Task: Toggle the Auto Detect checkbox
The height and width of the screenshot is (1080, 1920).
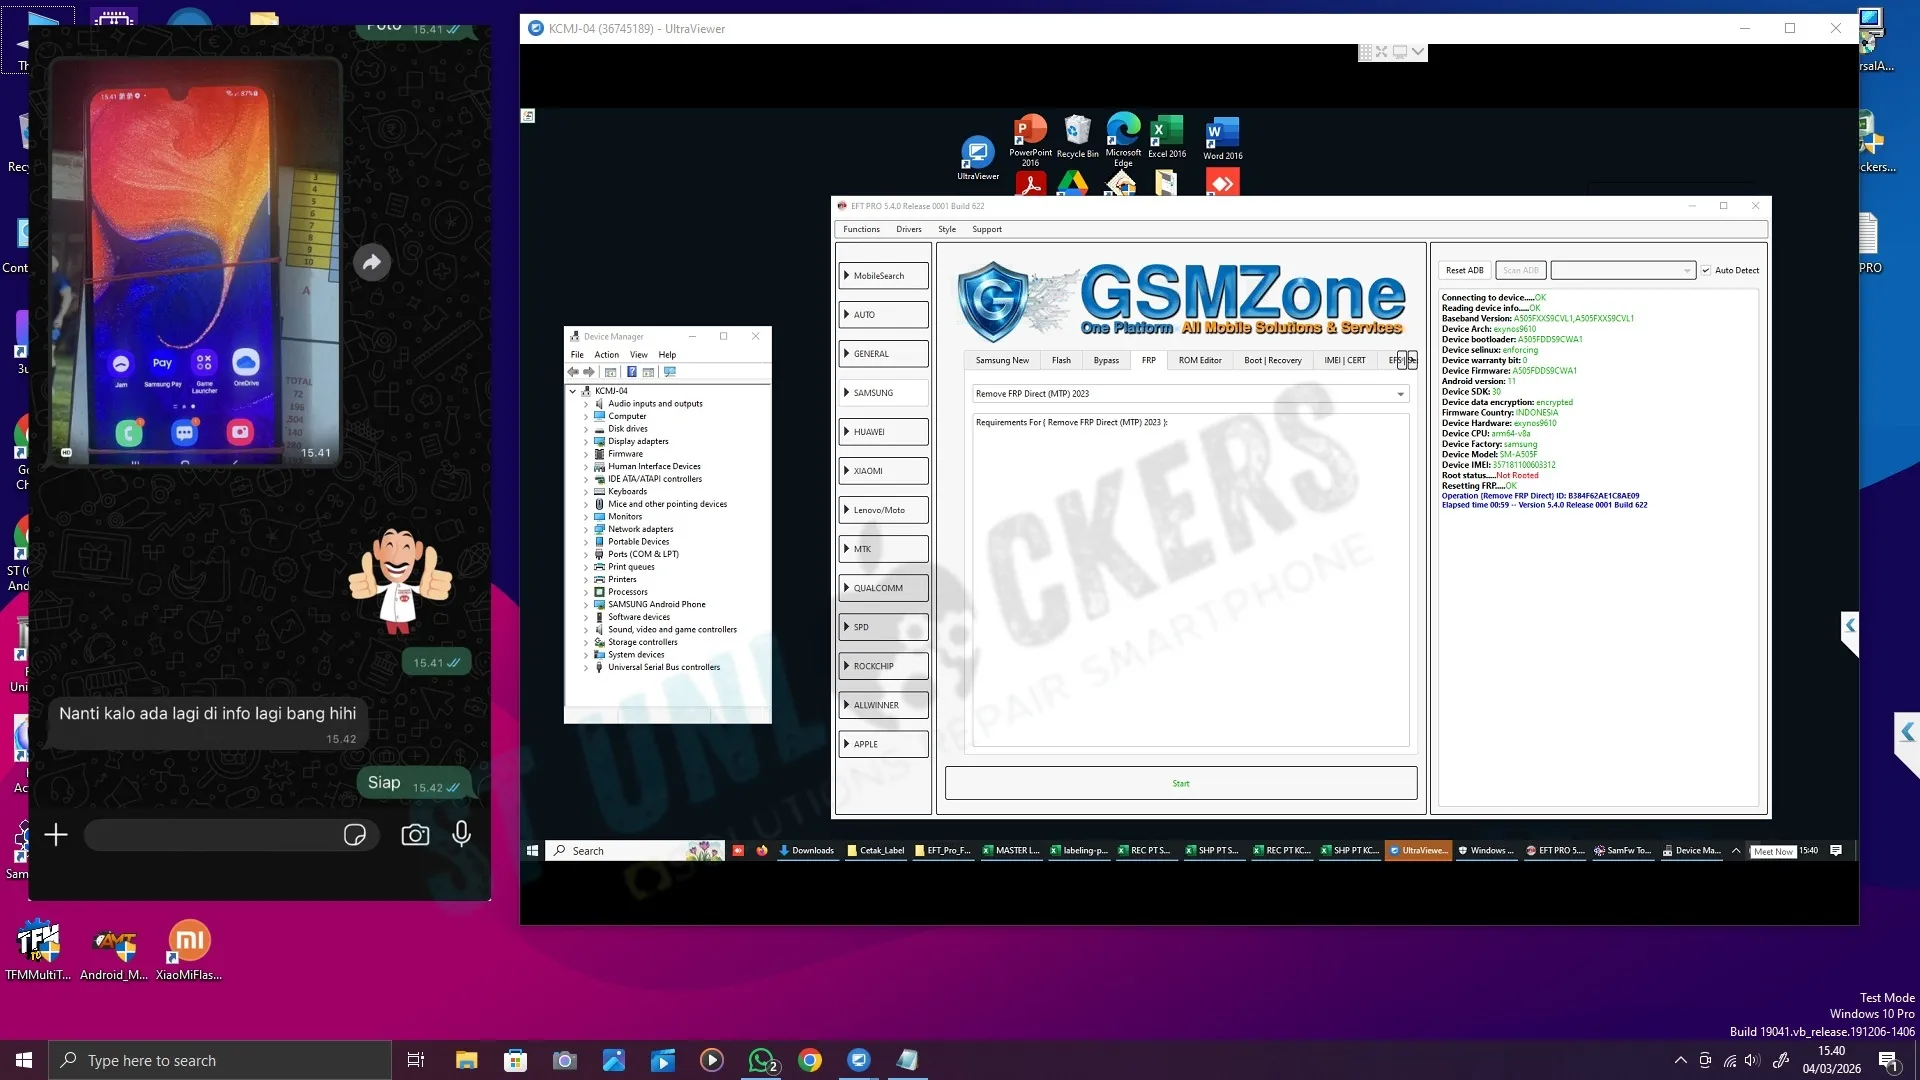Action: click(1706, 270)
